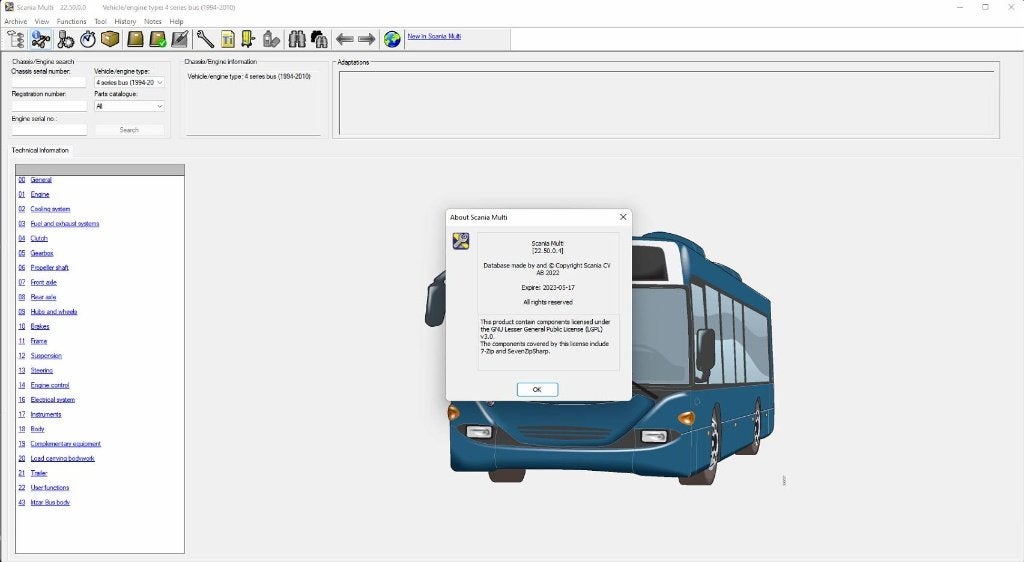Open the Brakes group link

(x=40, y=326)
